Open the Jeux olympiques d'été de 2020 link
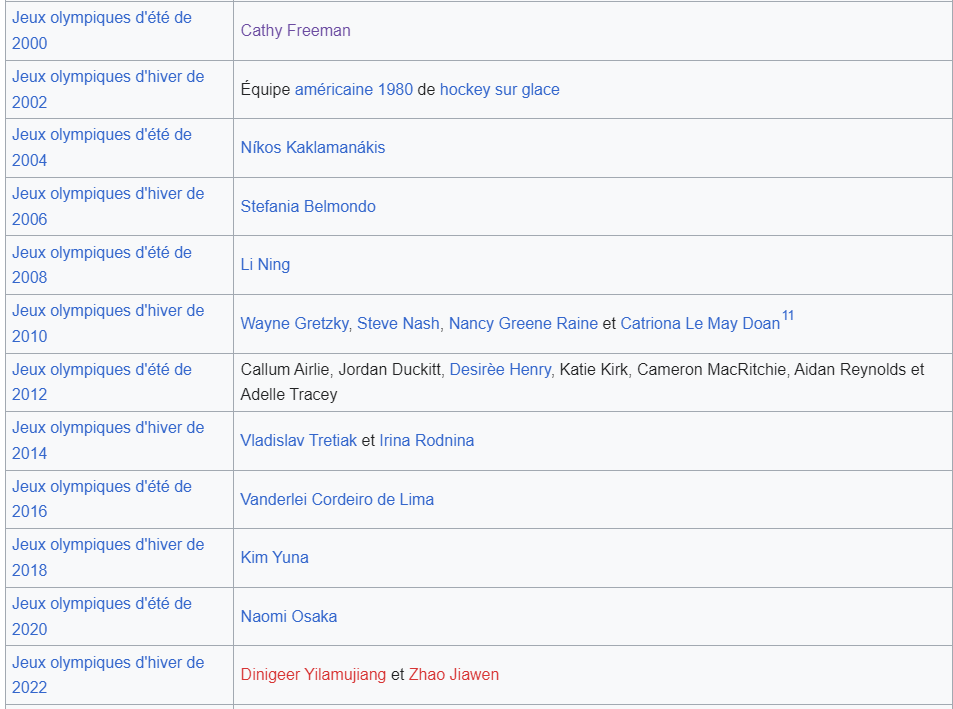 [x=101, y=616]
